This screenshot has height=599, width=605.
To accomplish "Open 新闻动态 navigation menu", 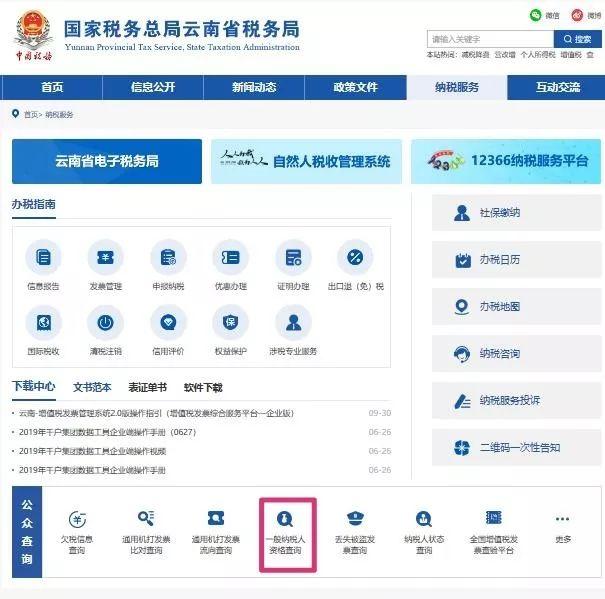I will click(254, 87).
